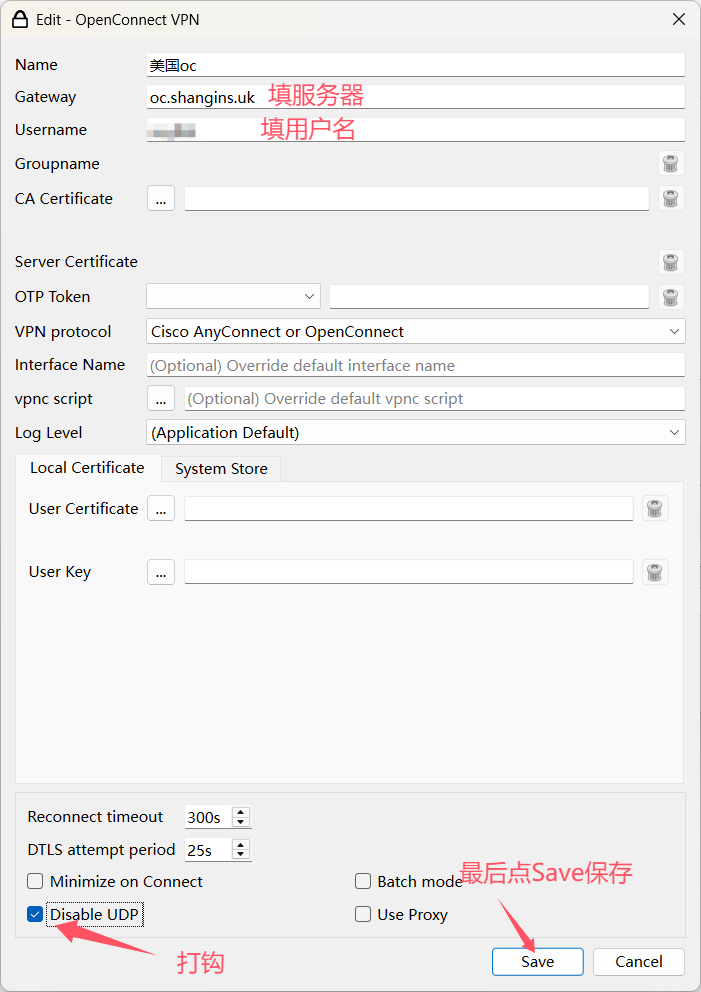Uncheck the Disable UDP checkbox
Viewport: 701px width, 992px height.
36,914
